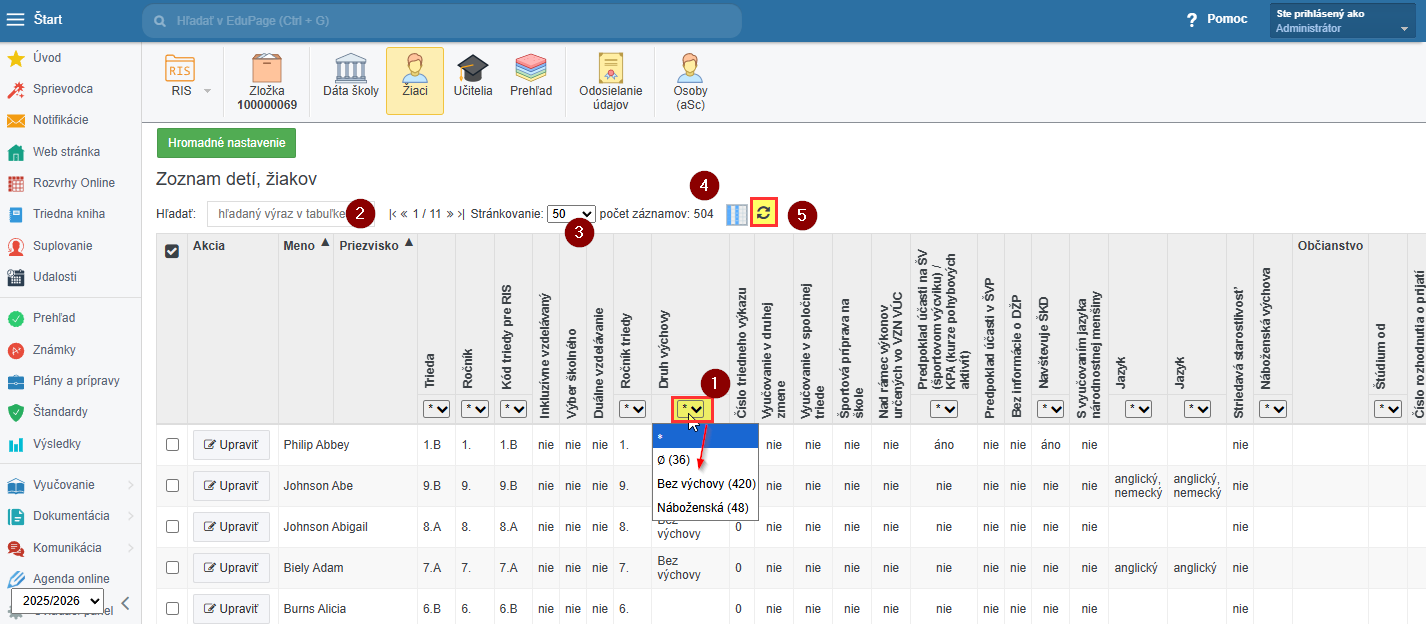Click the refresh table icon
The image size is (1426, 624).
pos(764,213)
